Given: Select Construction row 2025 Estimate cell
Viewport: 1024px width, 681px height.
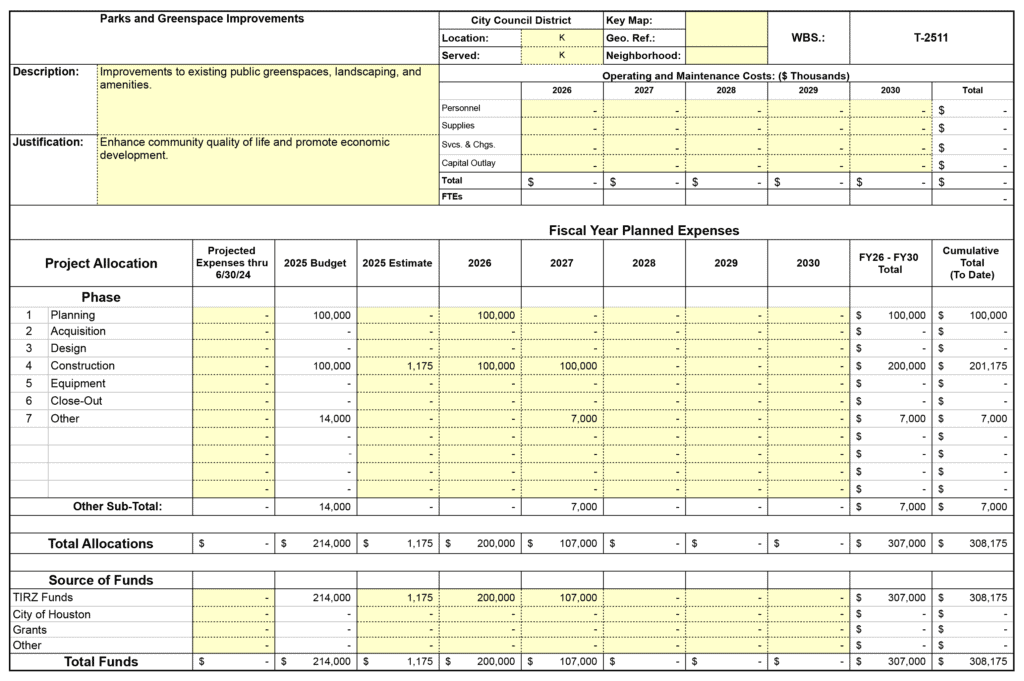Looking at the screenshot, I should click(x=397, y=366).
